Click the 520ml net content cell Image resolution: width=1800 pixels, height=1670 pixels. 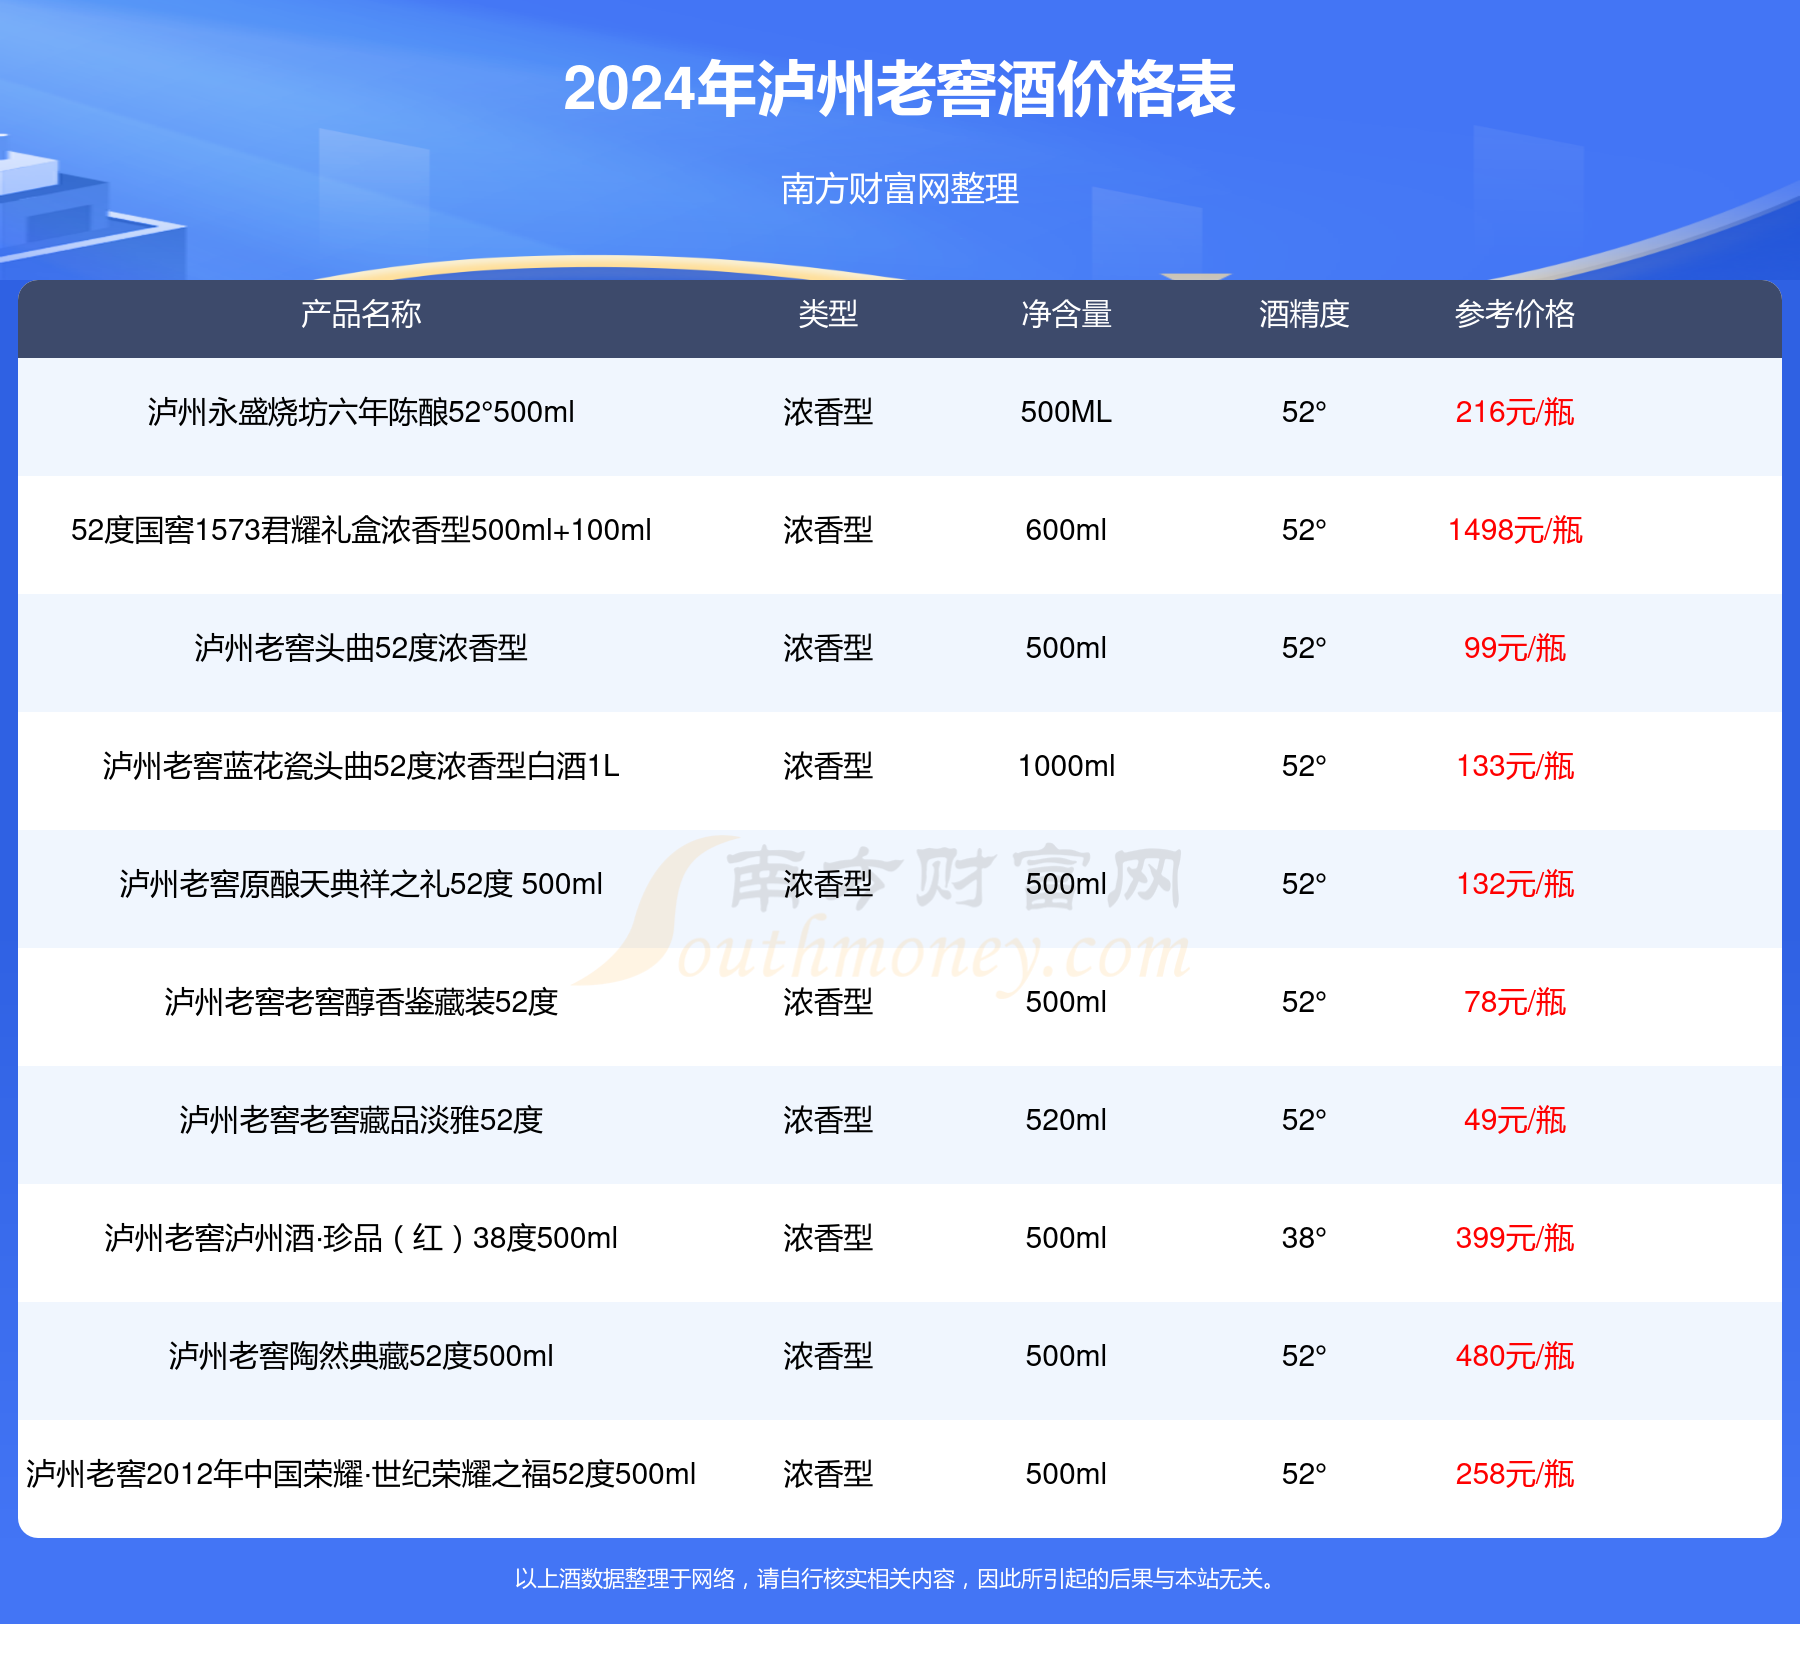click(x=1066, y=1120)
